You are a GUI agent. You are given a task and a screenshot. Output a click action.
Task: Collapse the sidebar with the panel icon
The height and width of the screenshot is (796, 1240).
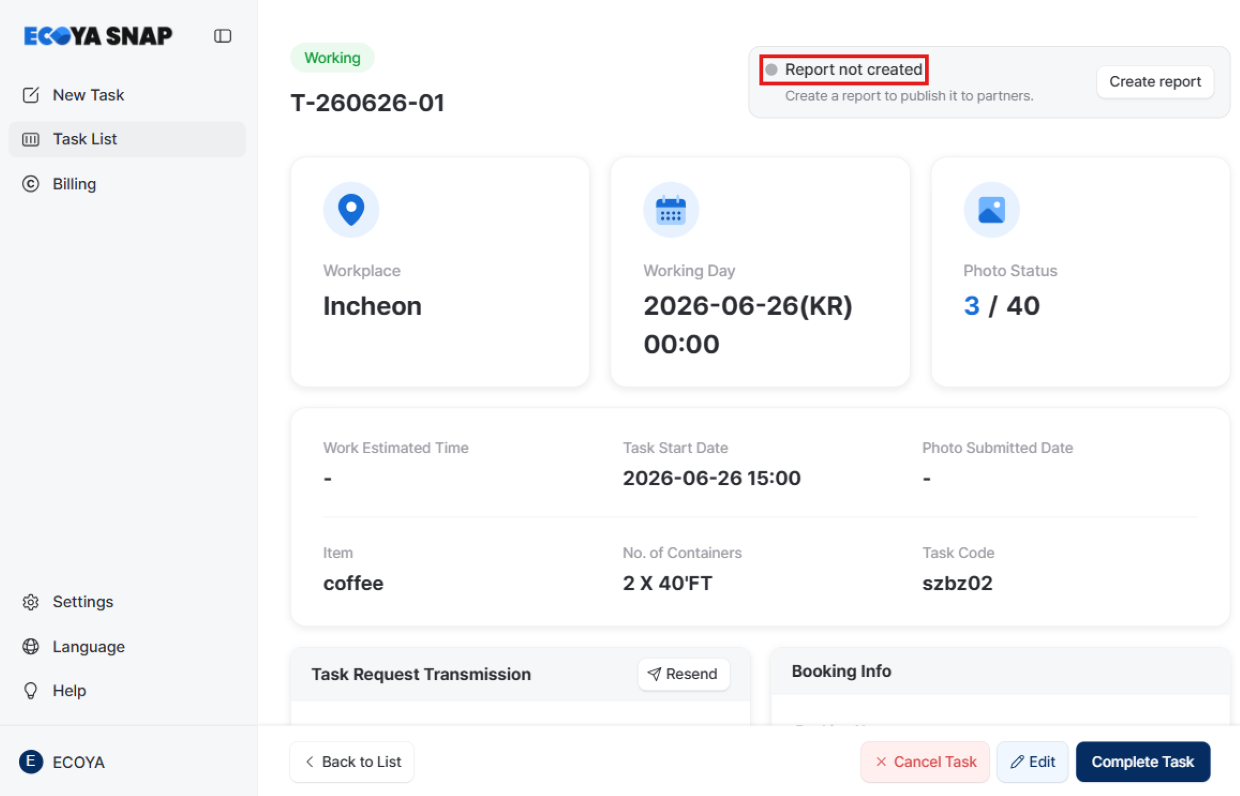(223, 36)
